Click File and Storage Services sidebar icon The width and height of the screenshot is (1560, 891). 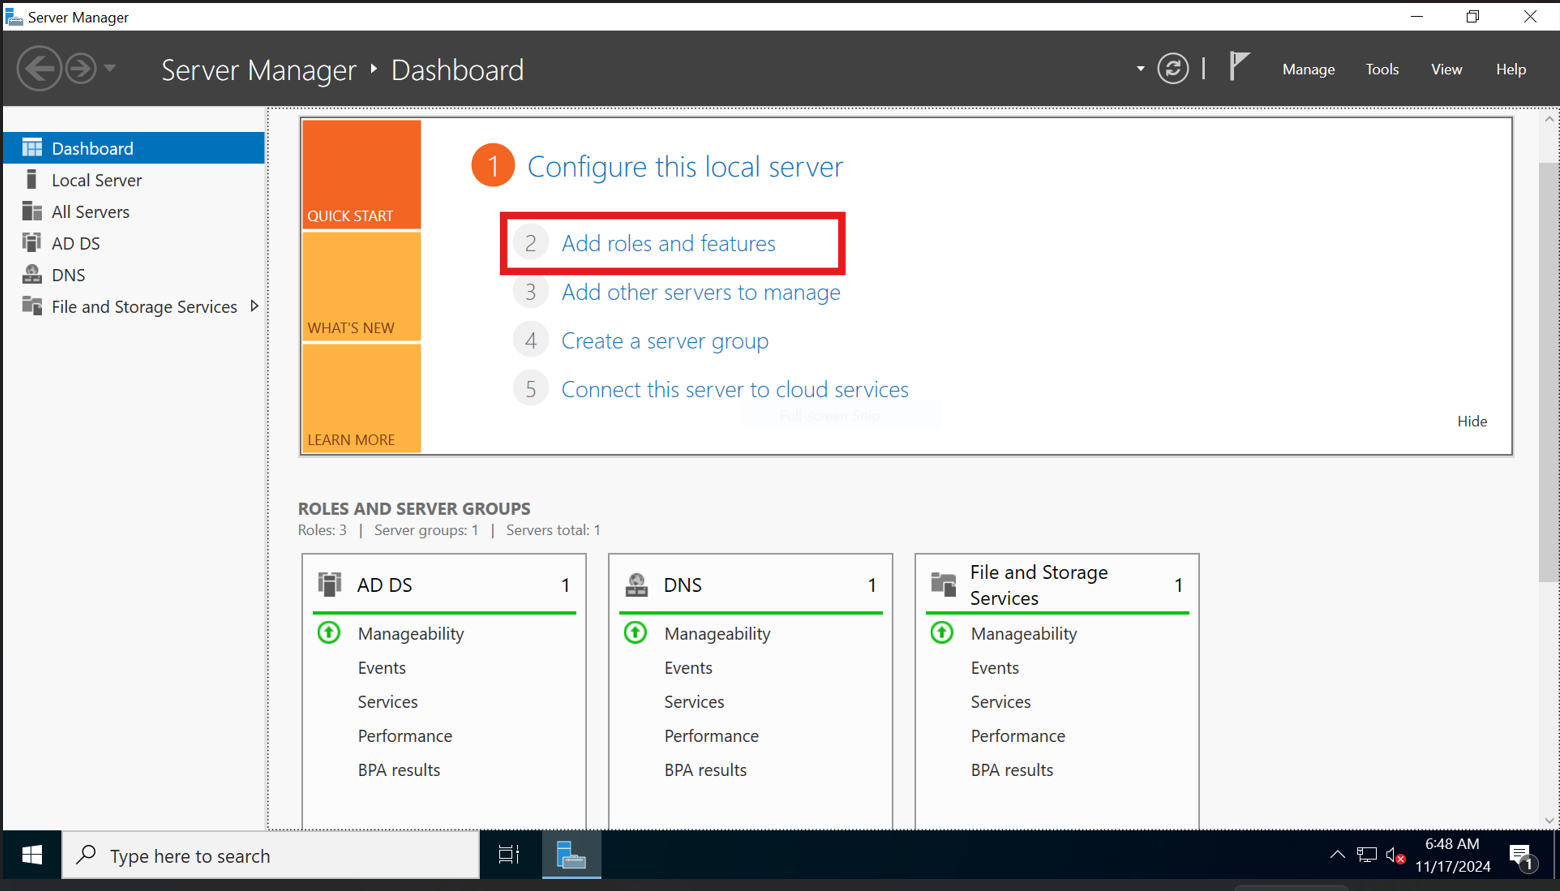click(x=32, y=306)
